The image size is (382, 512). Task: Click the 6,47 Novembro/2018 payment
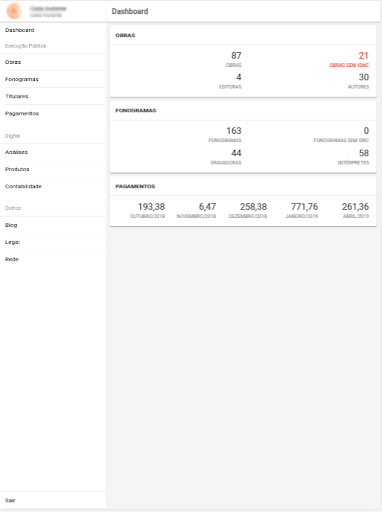[x=207, y=207]
